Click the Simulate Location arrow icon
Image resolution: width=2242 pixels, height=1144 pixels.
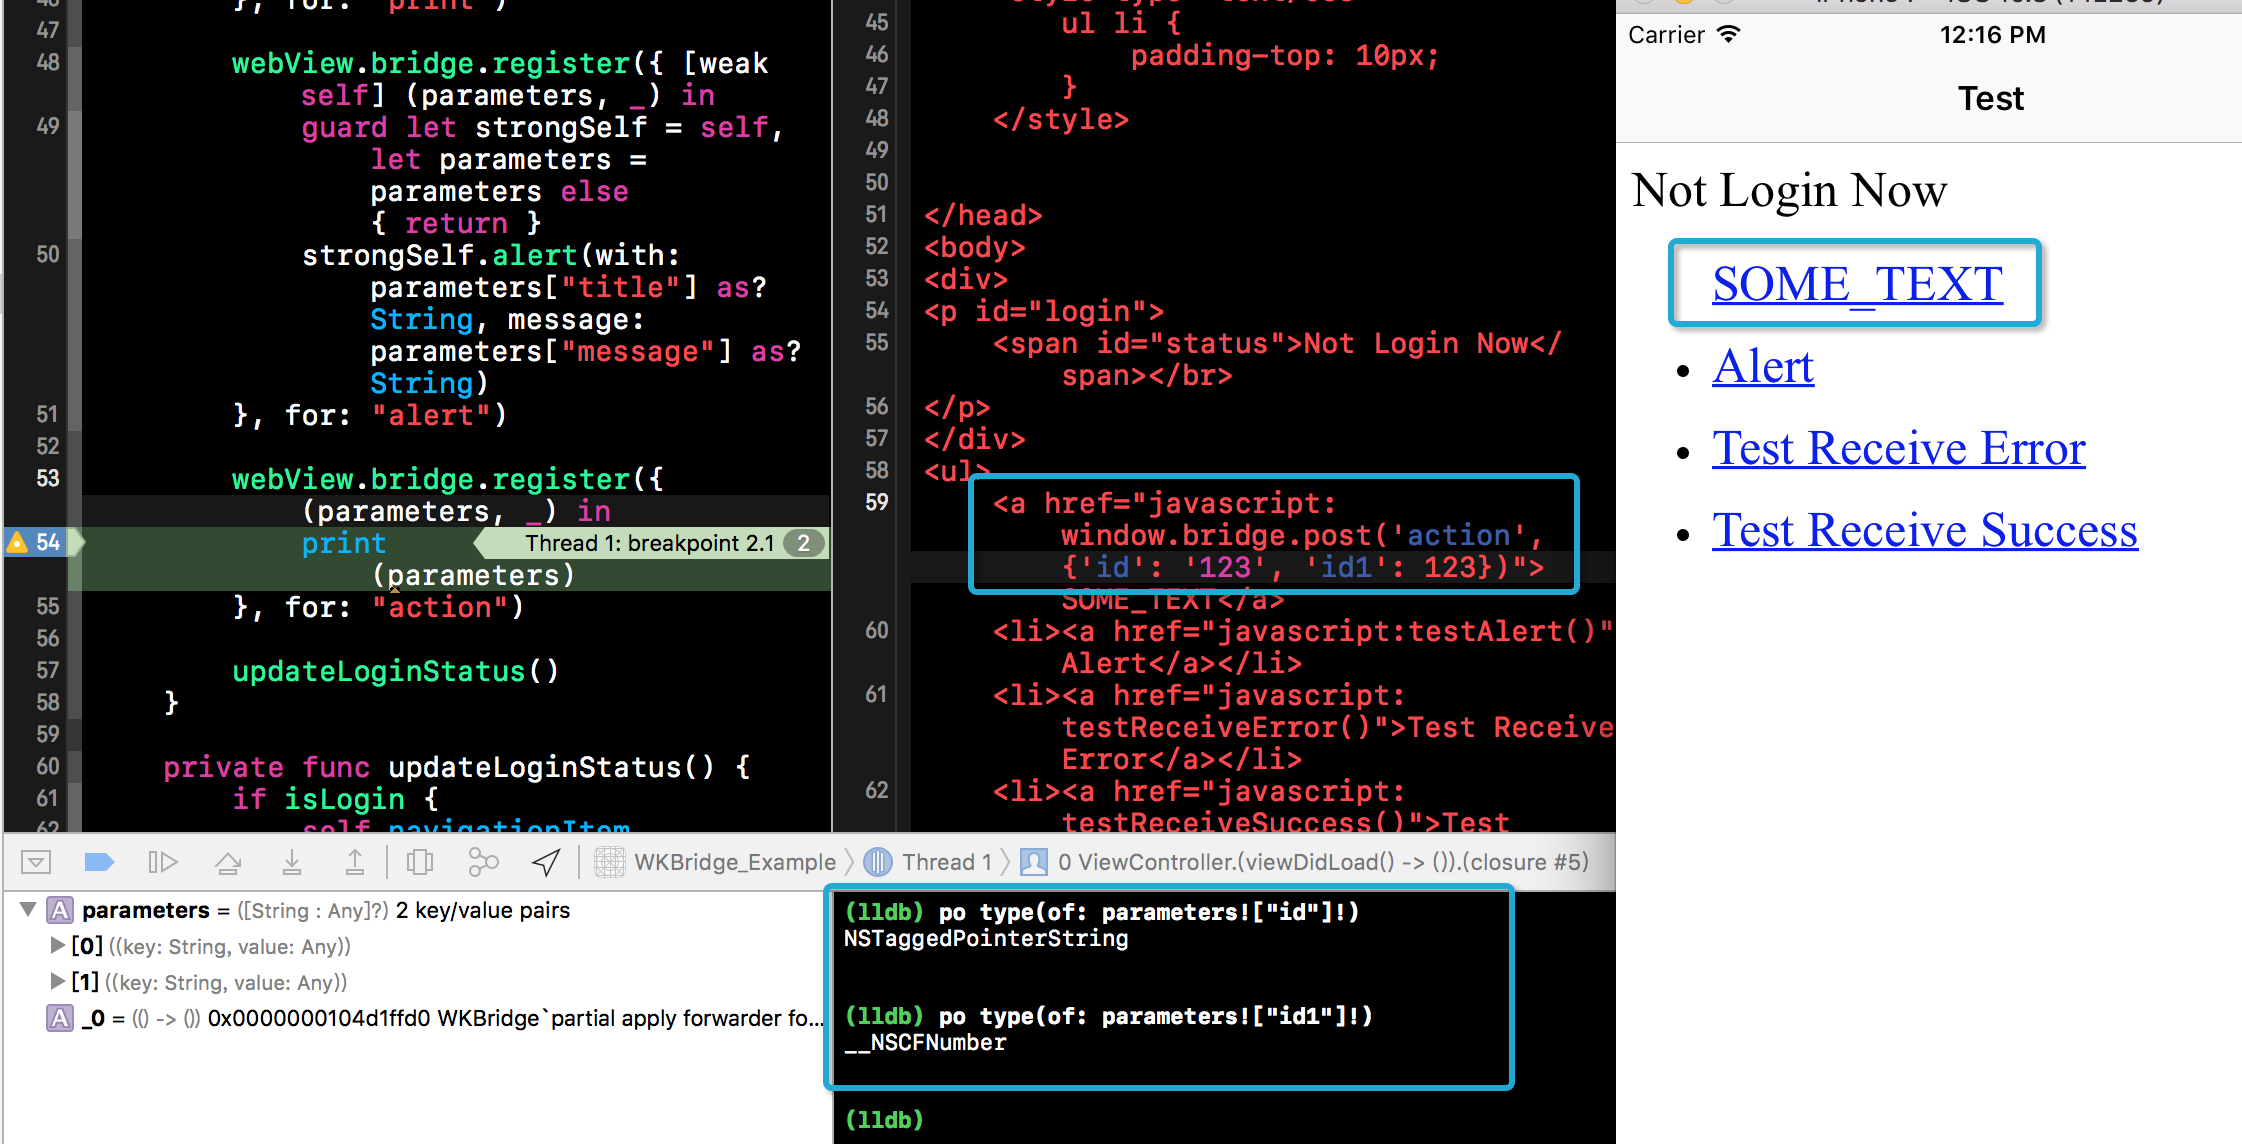546,862
